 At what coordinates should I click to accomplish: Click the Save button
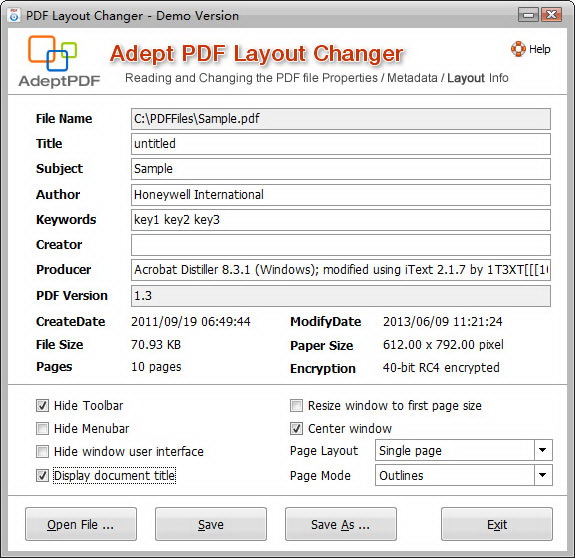211,524
